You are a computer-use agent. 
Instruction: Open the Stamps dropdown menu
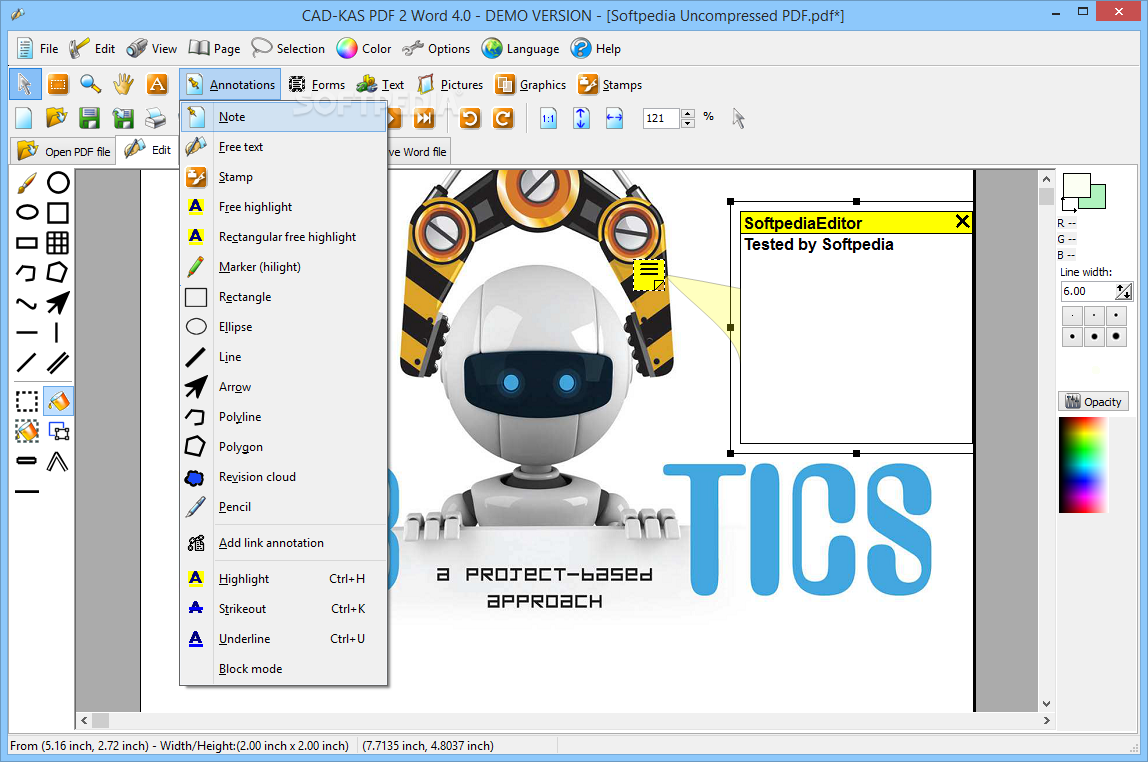click(610, 84)
